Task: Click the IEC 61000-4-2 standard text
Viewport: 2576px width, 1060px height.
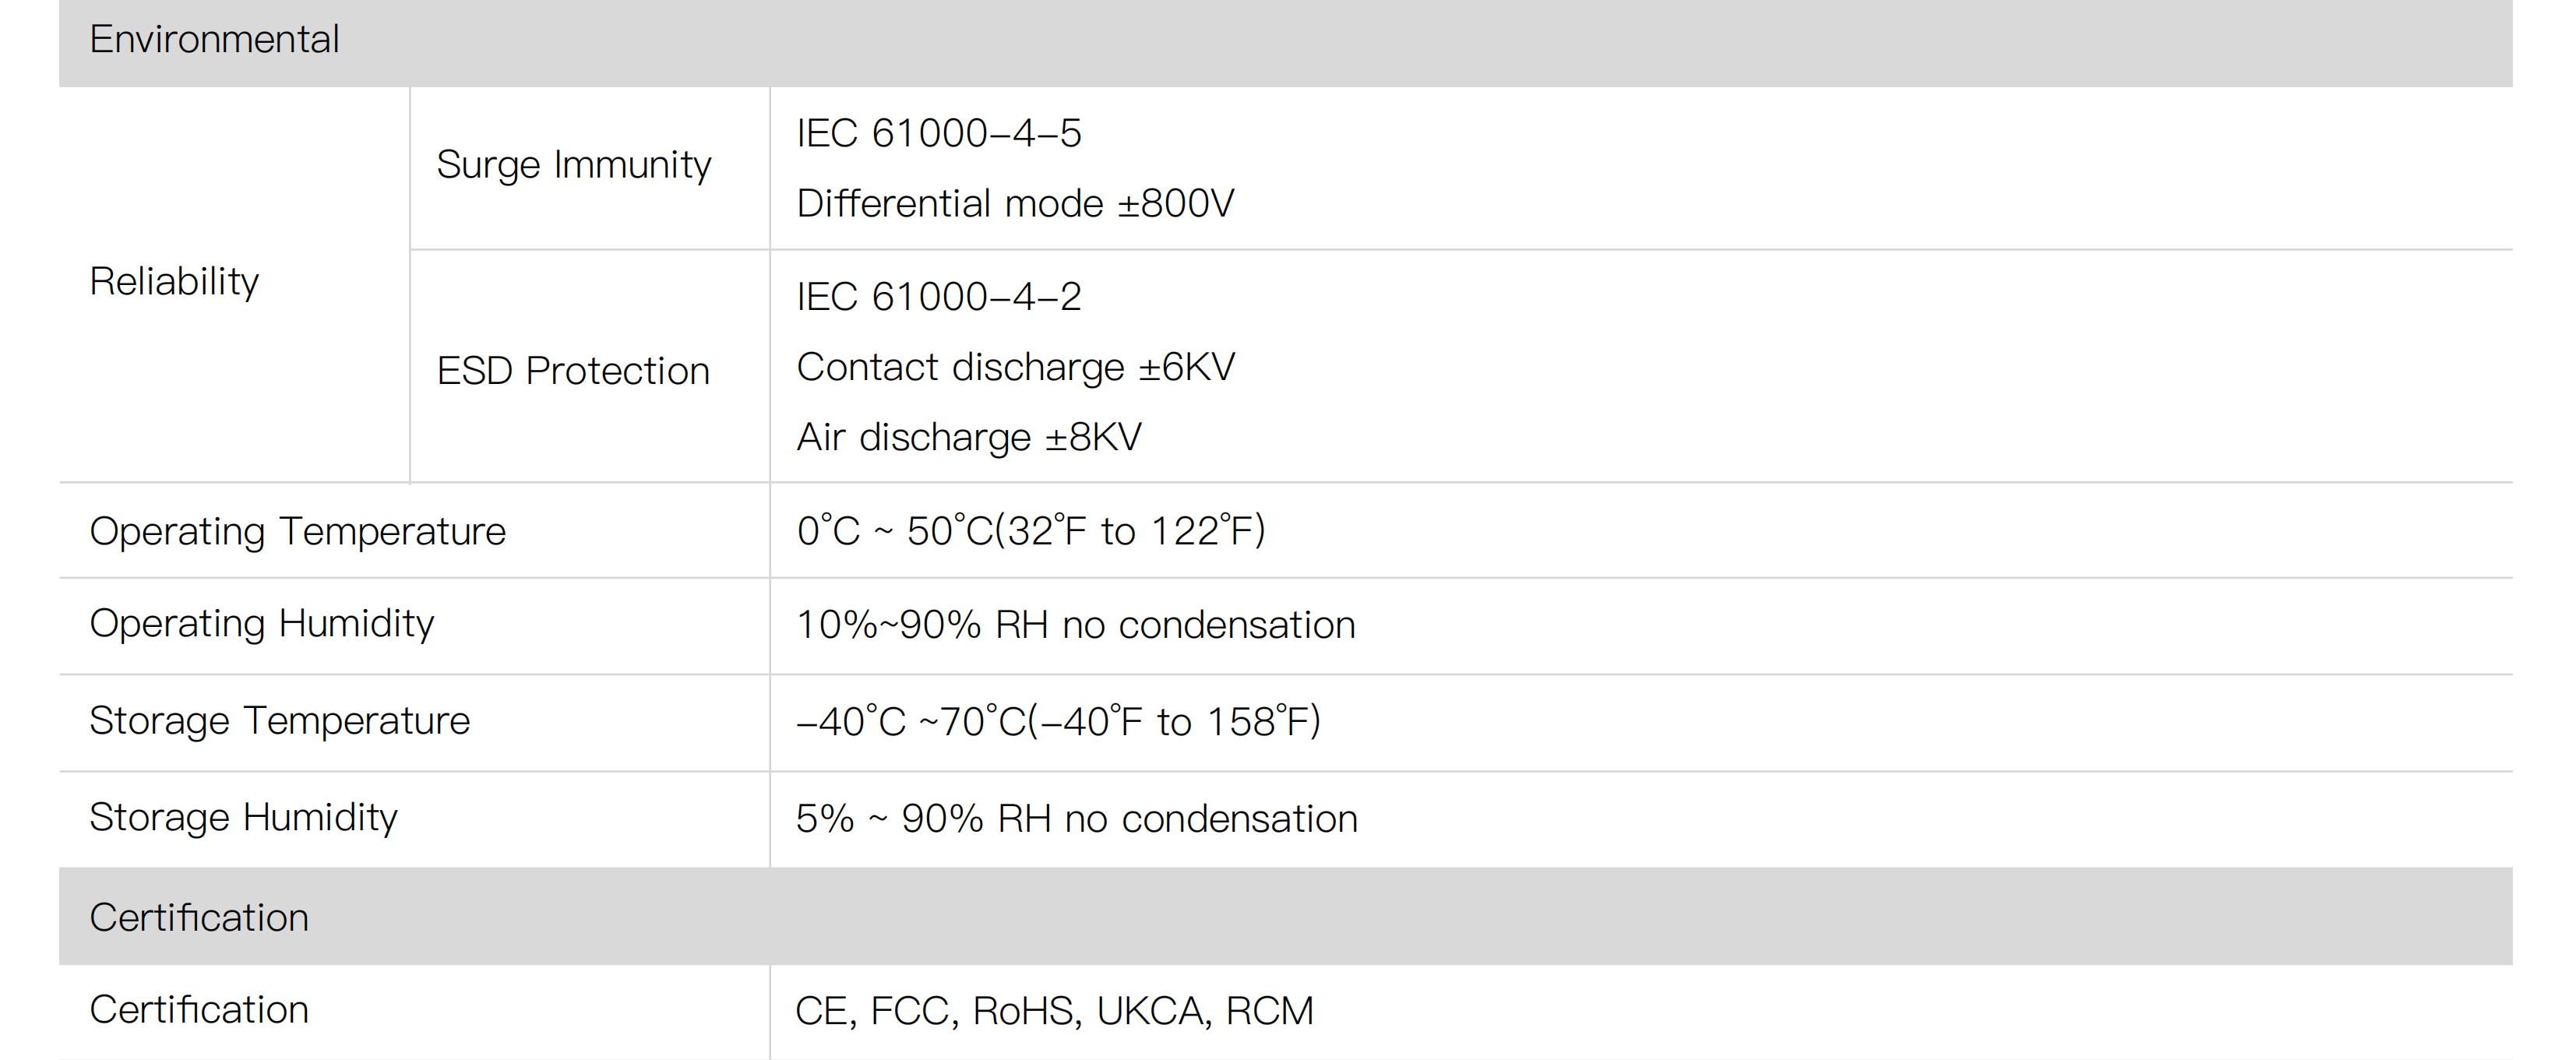Action: click(938, 297)
